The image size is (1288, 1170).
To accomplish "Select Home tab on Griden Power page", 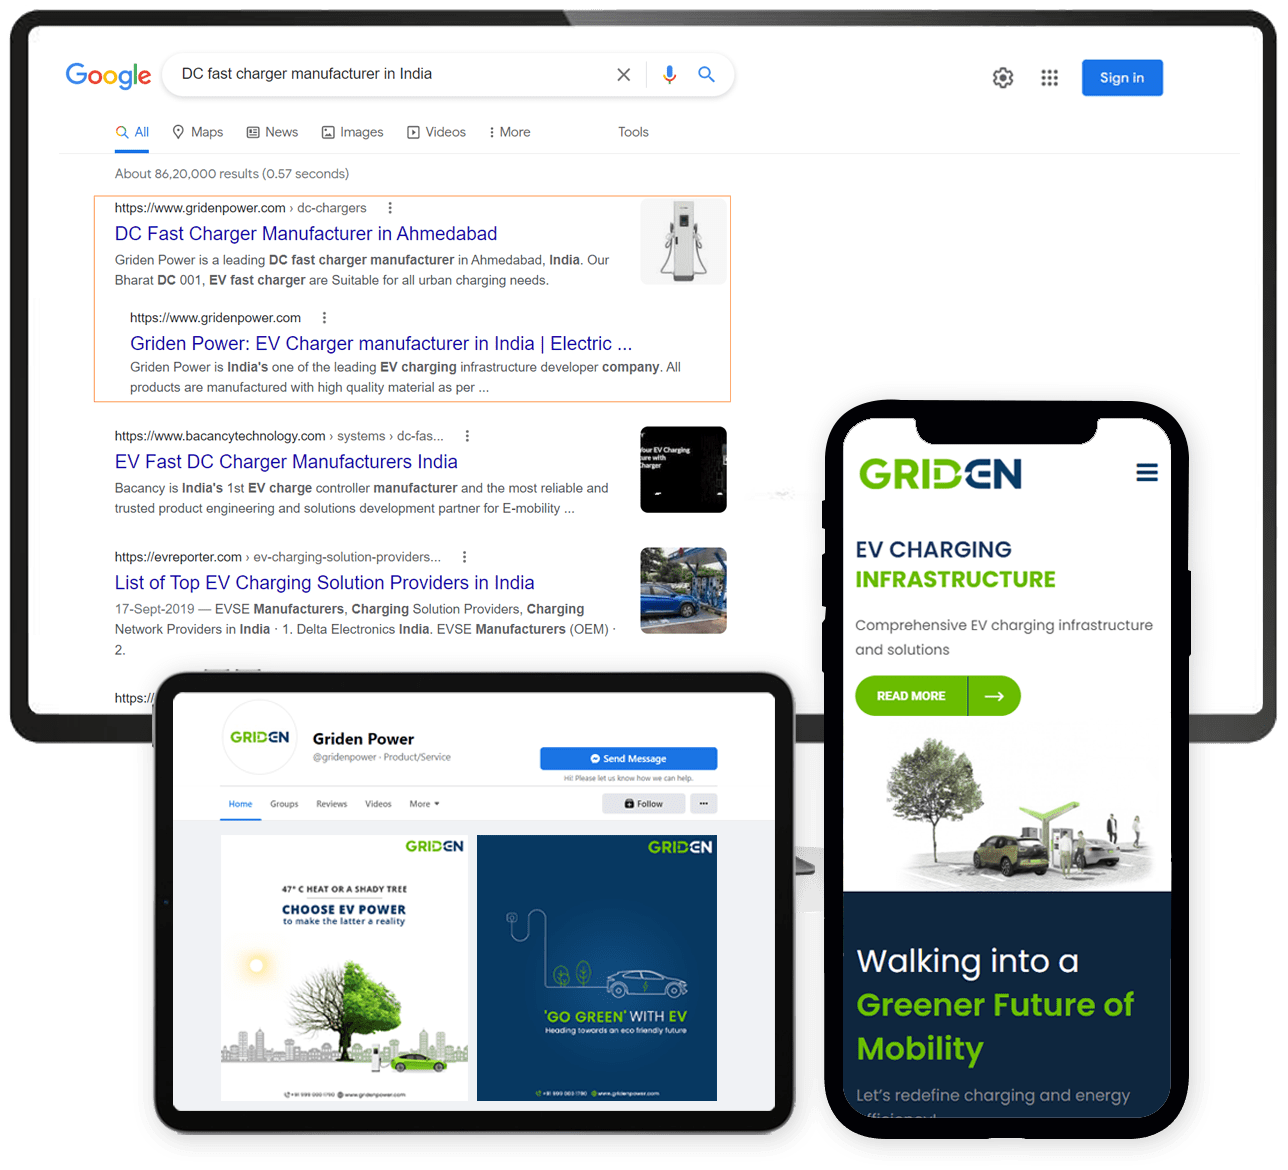I will click(240, 804).
